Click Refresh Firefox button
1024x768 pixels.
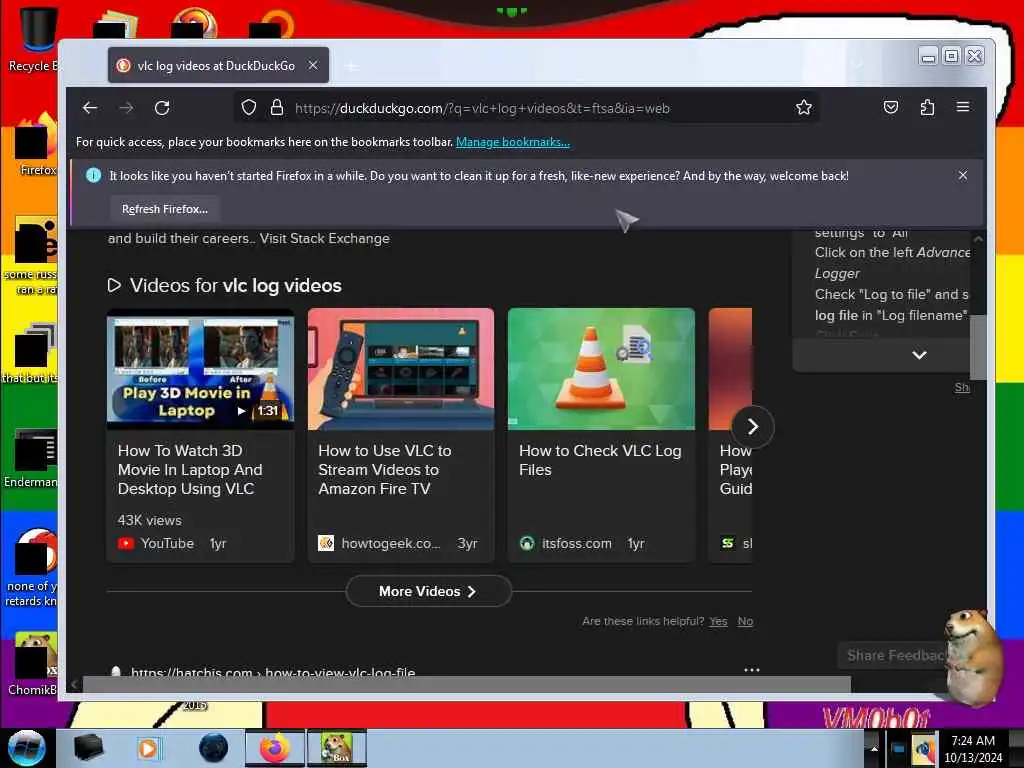[x=165, y=209]
